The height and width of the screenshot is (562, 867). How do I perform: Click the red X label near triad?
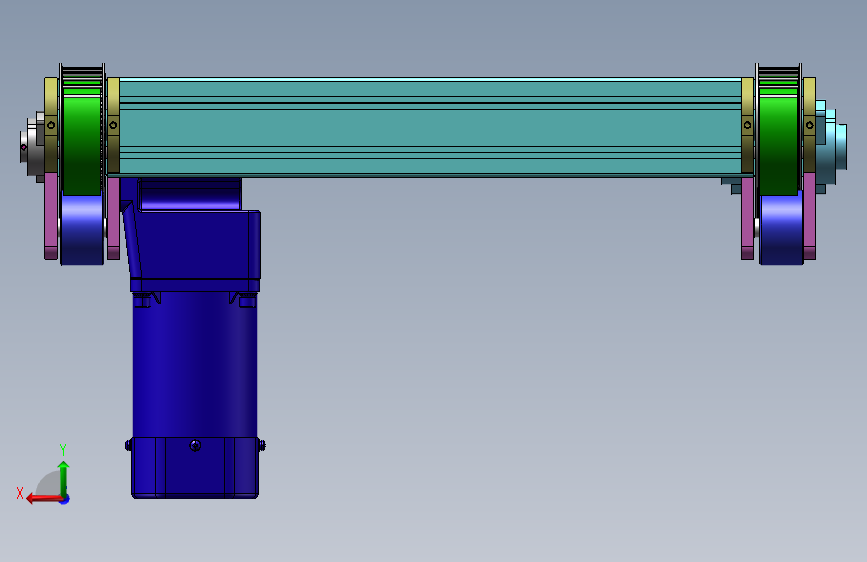coord(20,493)
